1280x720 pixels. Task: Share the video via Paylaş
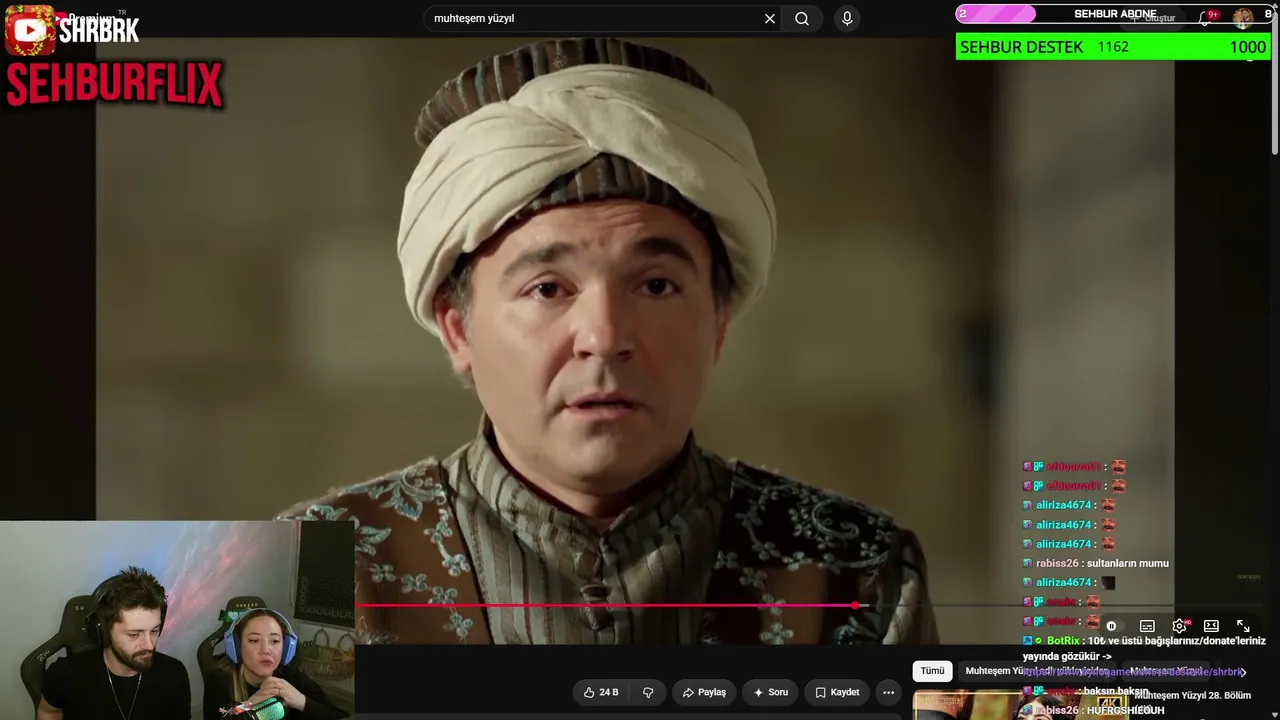click(704, 692)
